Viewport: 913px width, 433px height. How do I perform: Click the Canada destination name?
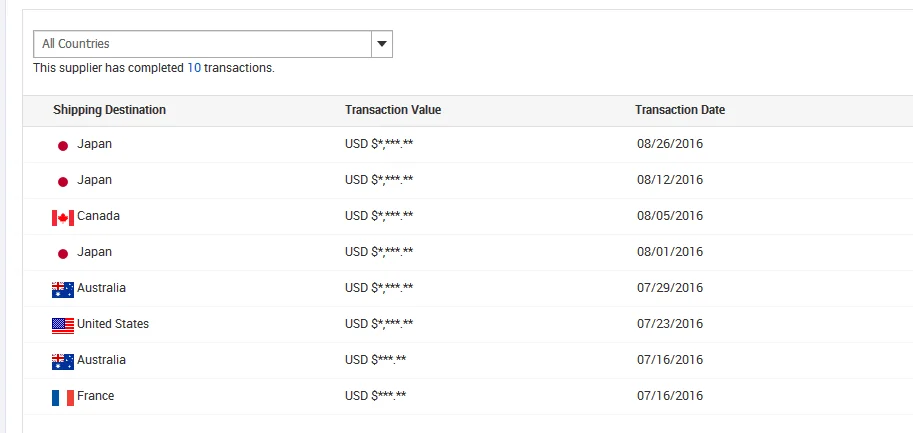click(x=98, y=216)
